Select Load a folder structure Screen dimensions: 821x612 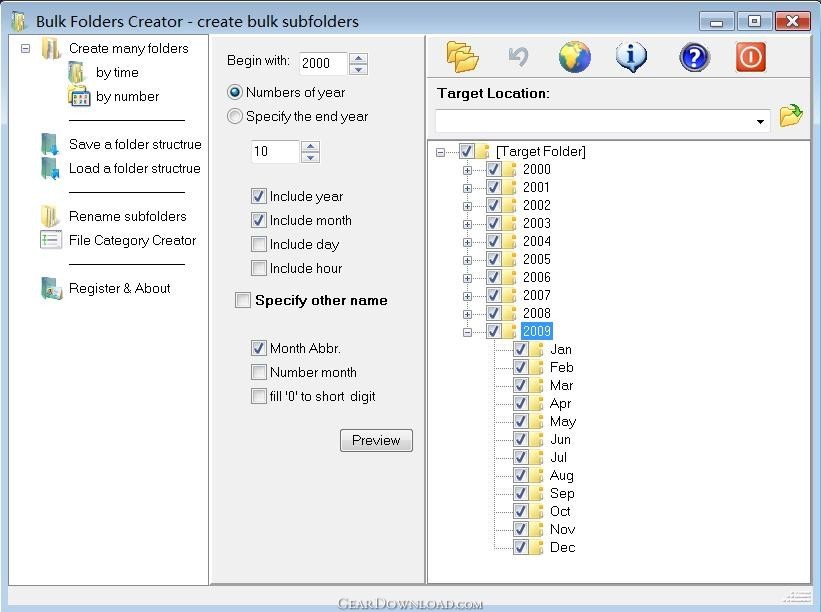point(135,169)
